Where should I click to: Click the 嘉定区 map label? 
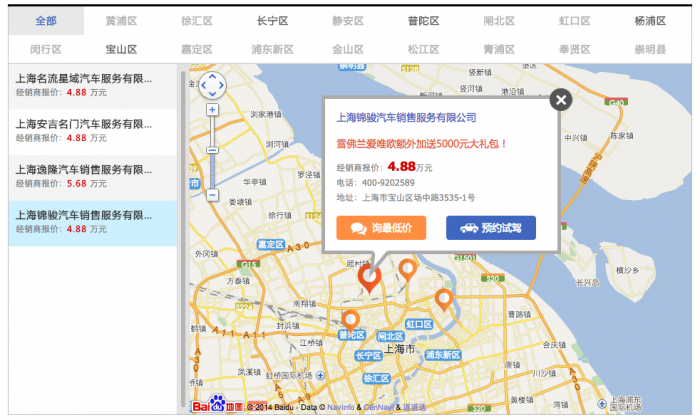(271, 244)
